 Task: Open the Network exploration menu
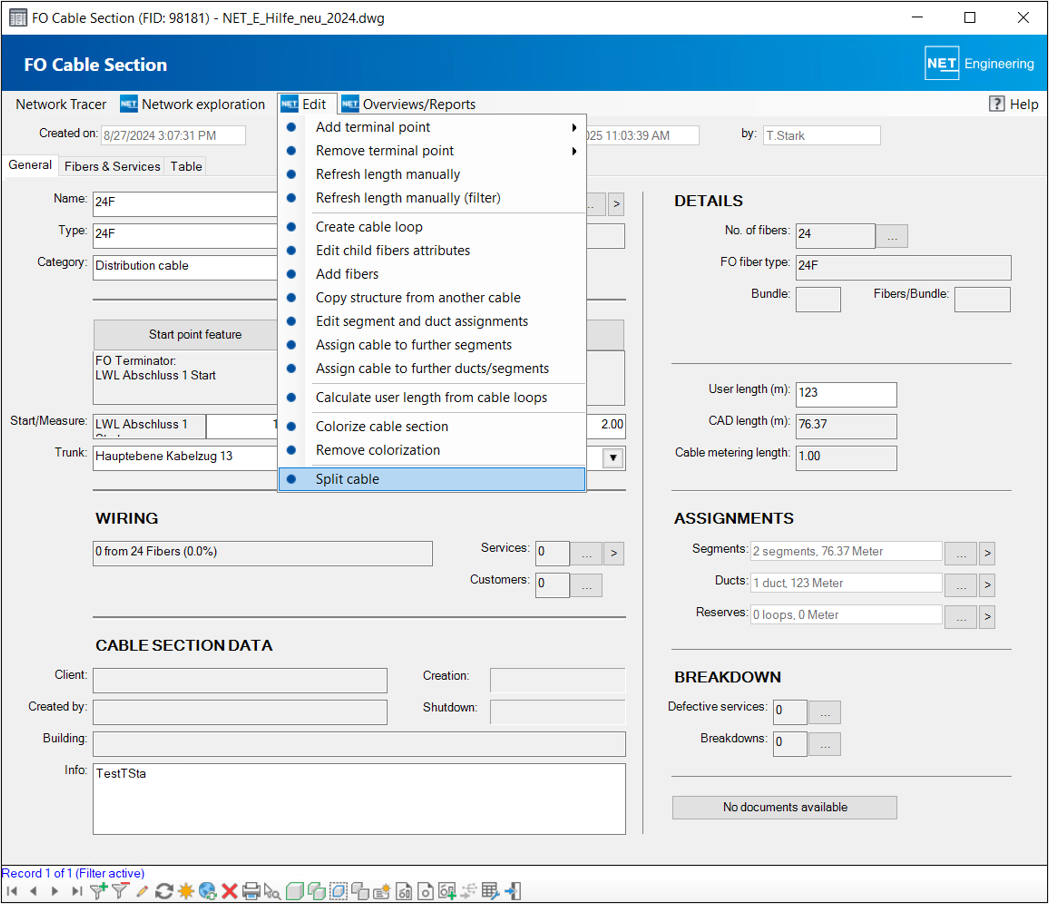tap(193, 104)
